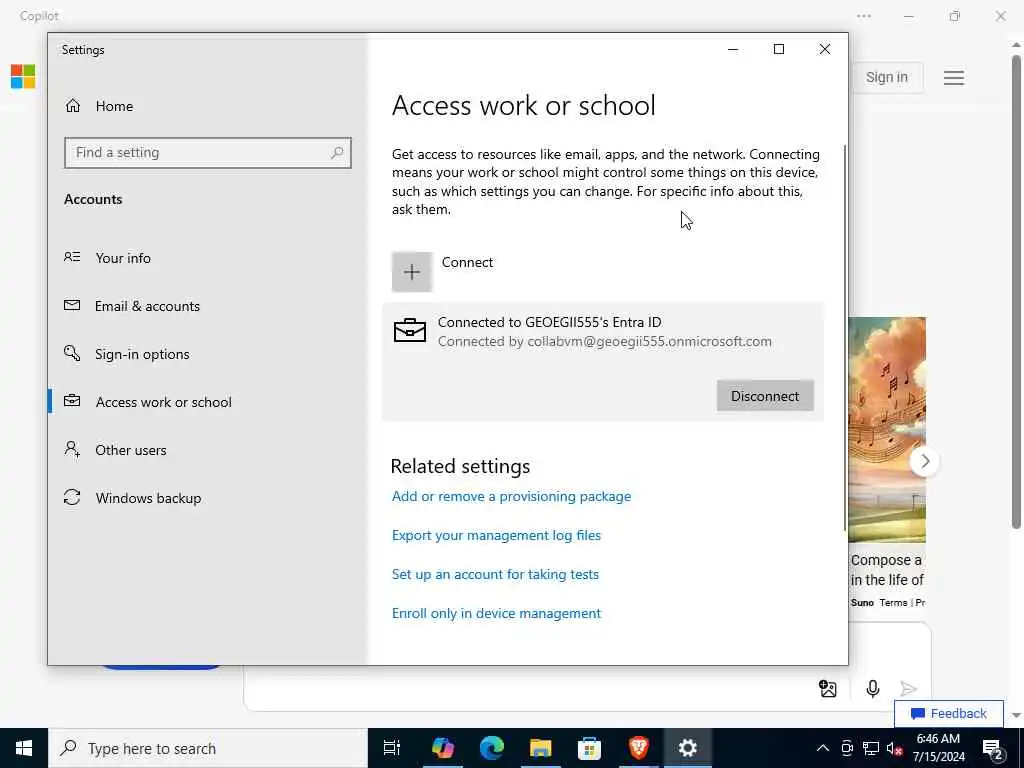Open the Windows Start menu

click(24, 748)
